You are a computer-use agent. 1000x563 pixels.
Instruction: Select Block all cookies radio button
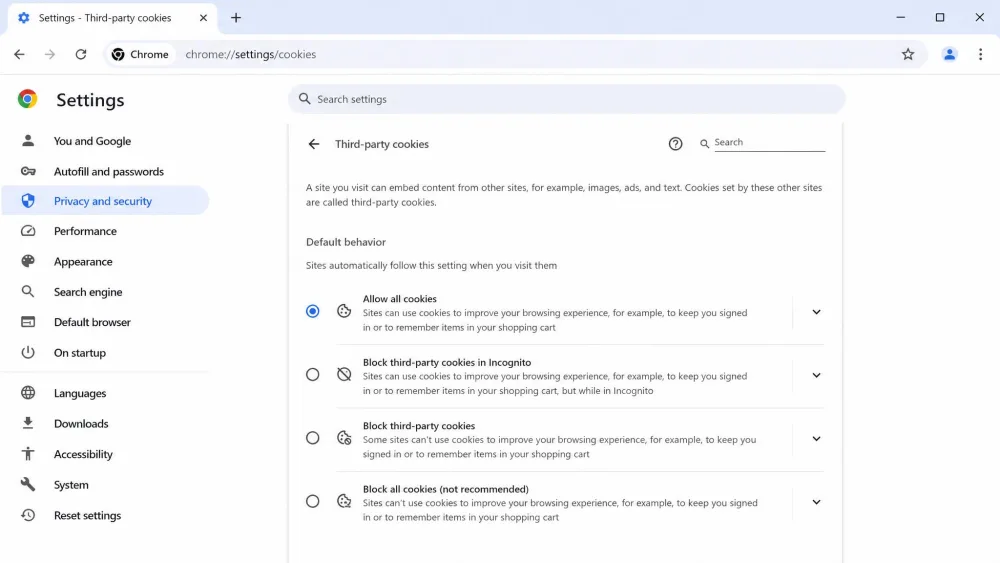(312, 501)
